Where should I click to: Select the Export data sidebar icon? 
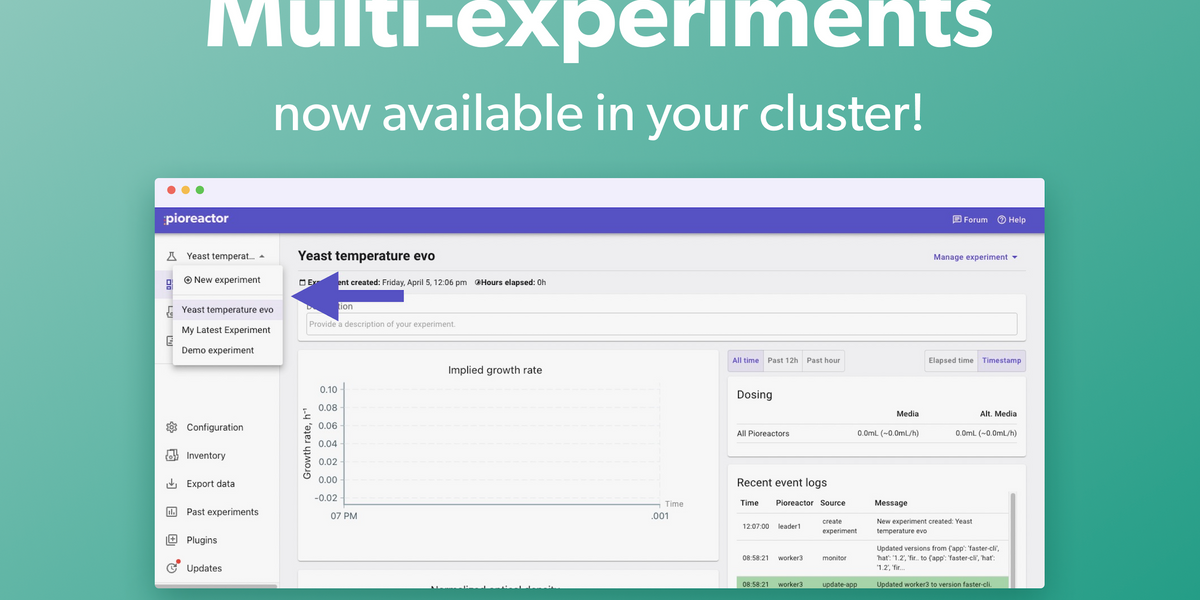[171, 483]
